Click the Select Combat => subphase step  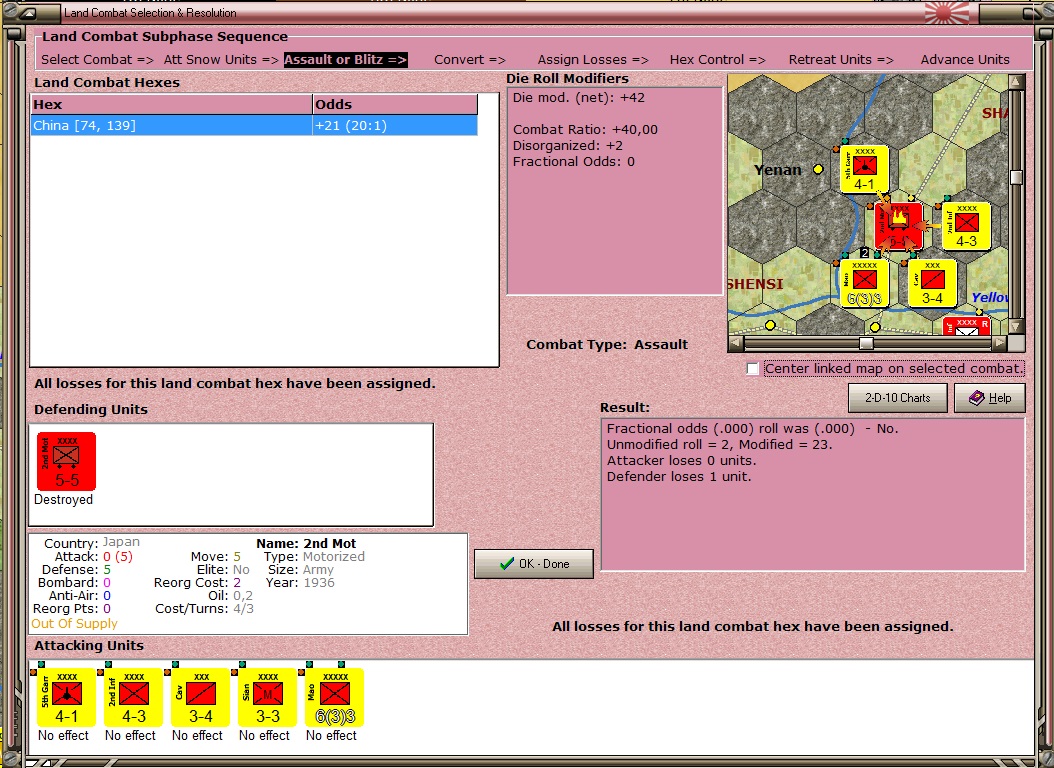(97, 59)
